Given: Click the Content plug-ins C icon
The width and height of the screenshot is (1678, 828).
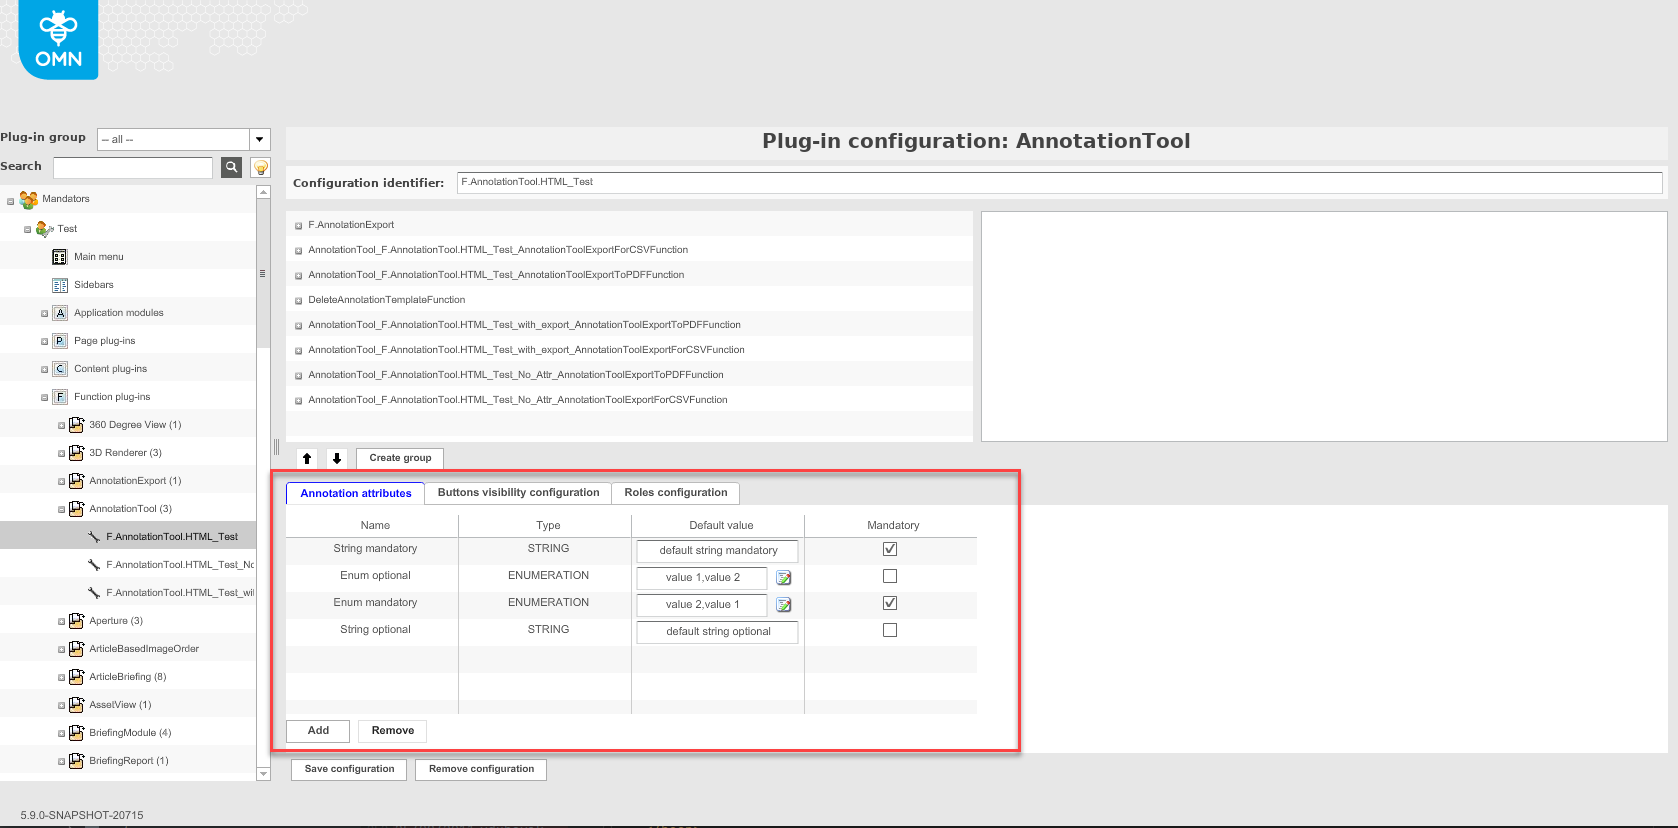Looking at the screenshot, I should point(60,369).
